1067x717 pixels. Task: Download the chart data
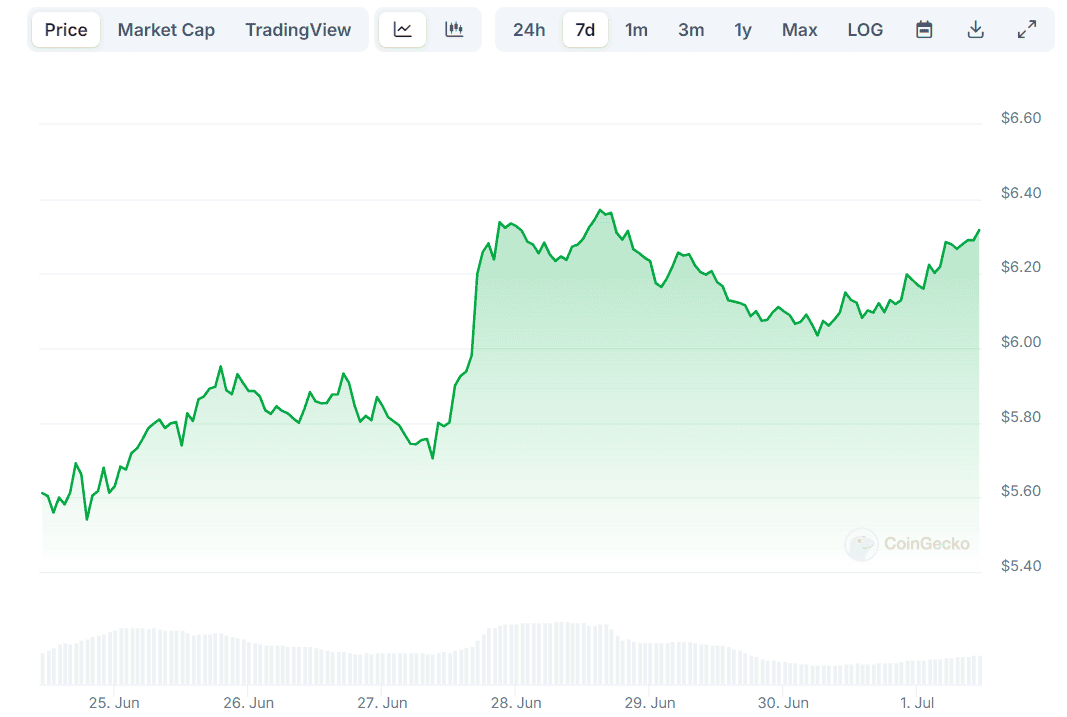coord(975,29)
